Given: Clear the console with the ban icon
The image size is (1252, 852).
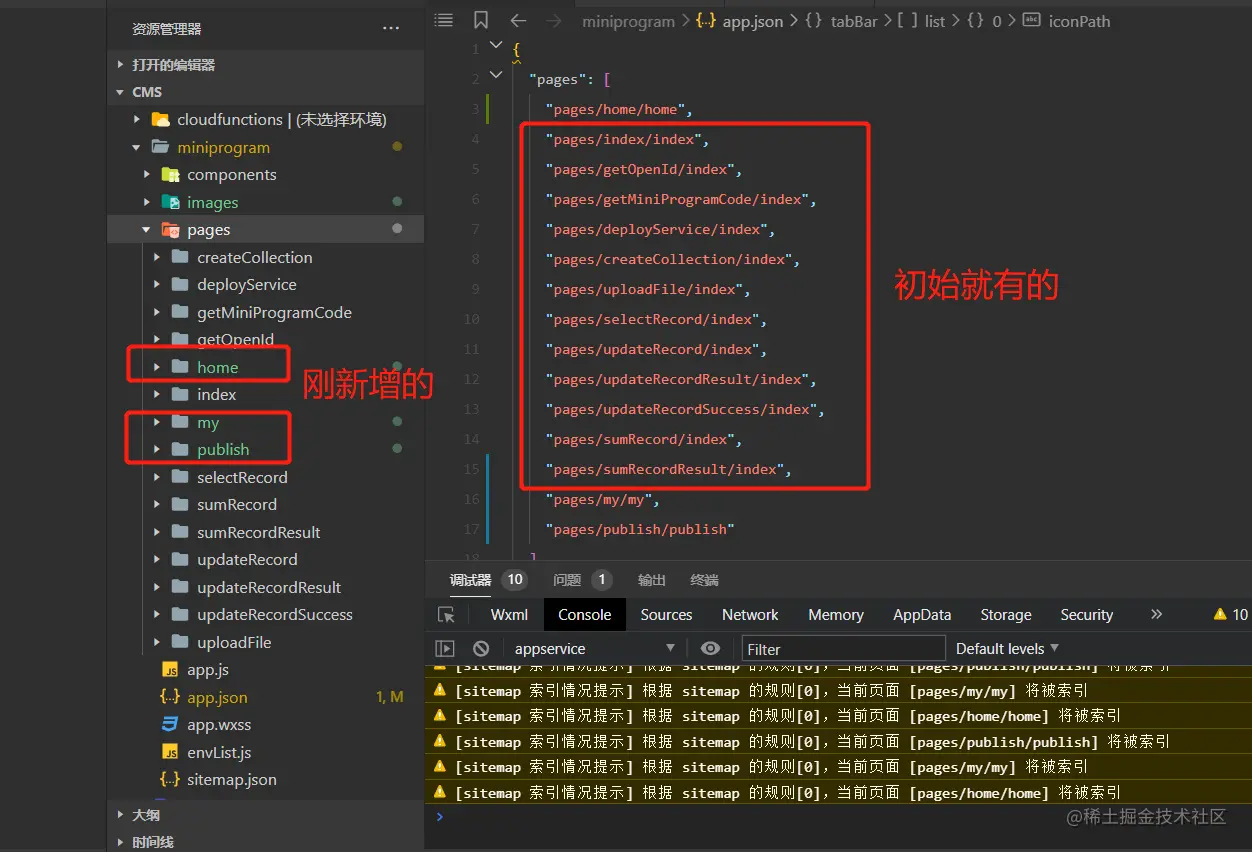Looking at the screenshot, I should pyautogui.click(x=481, y=648).
